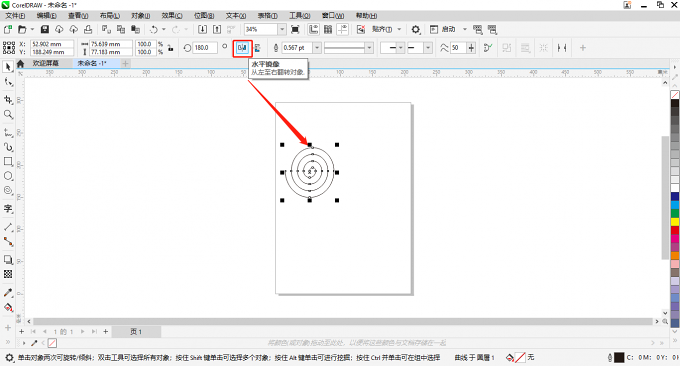Click the rotation angle field showing 180.0
The image size is (680, 366).
(x=205, y=48)
